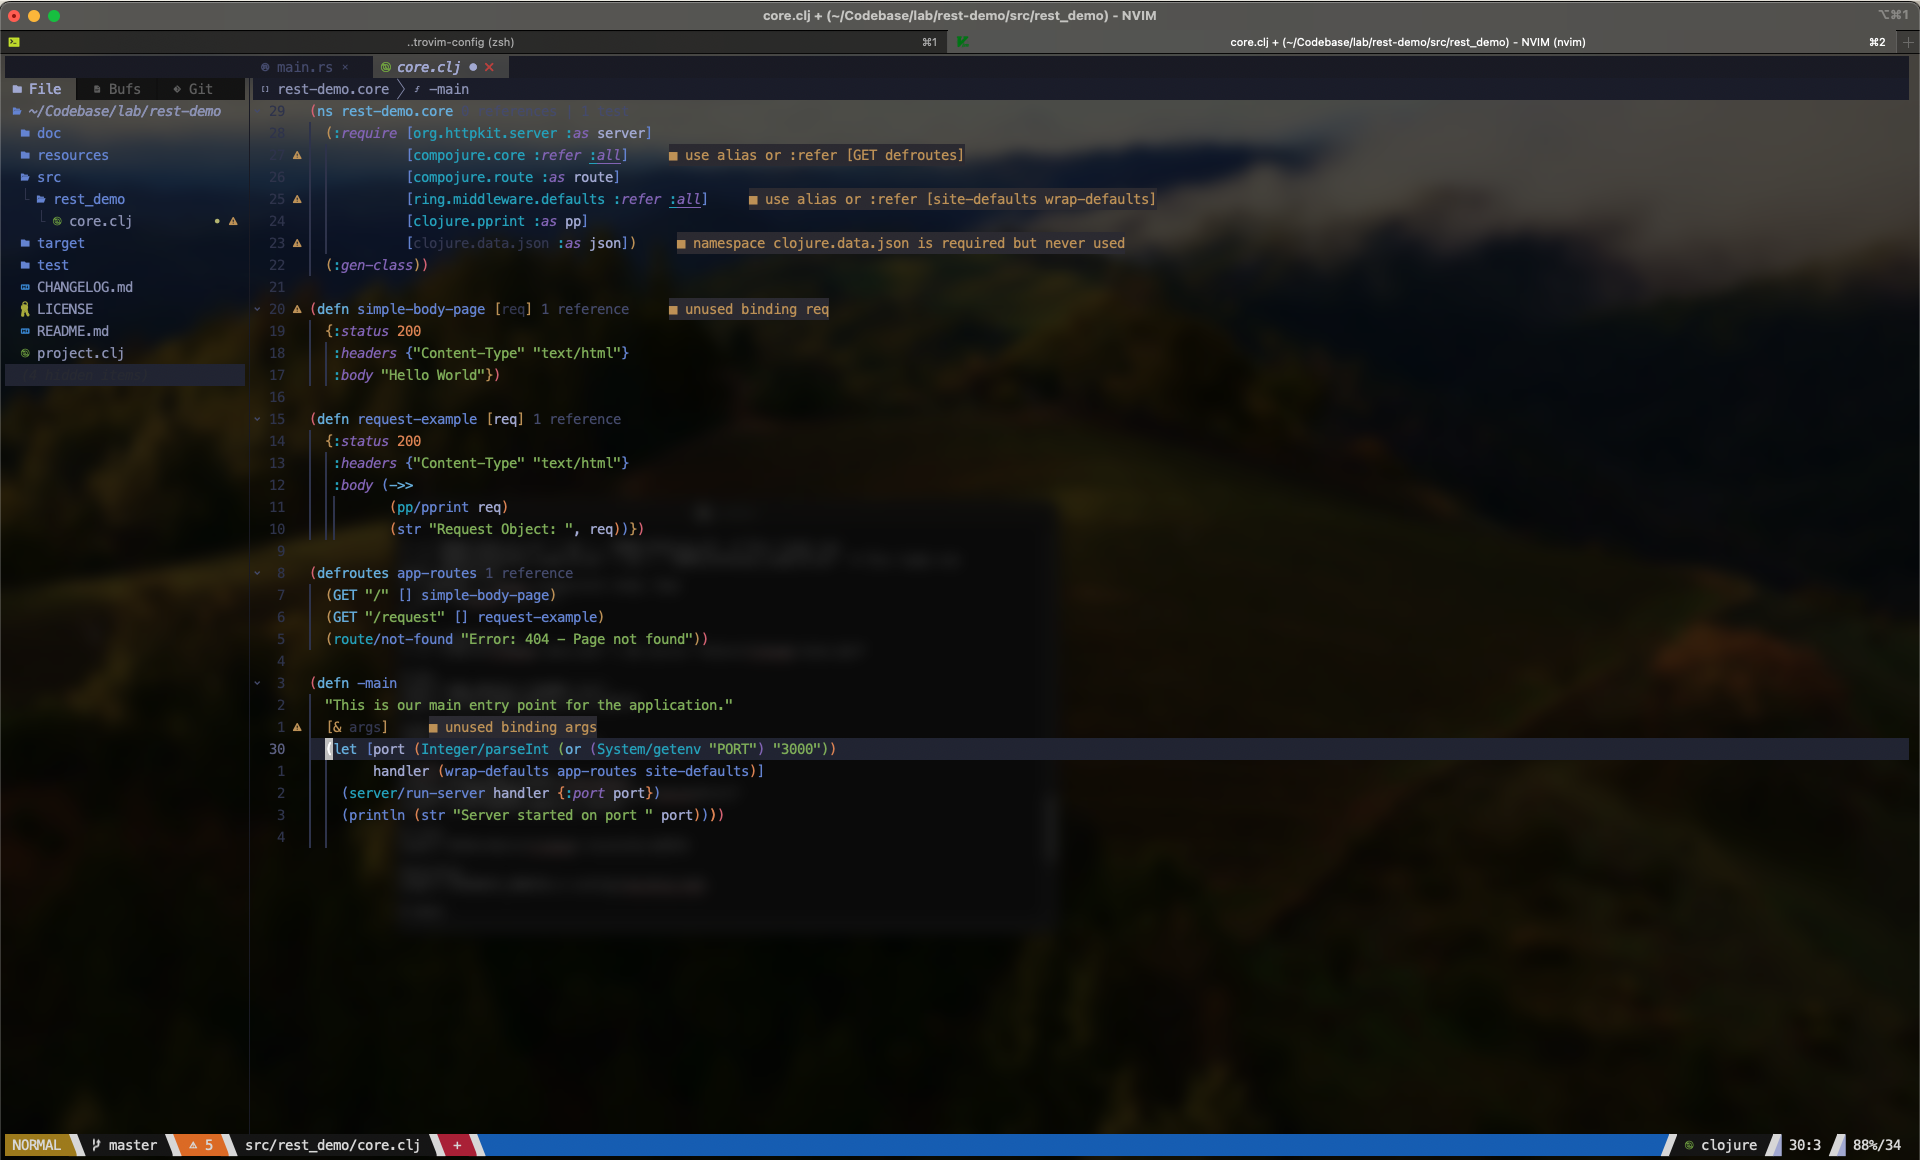Screen dimensions: 1920x1160
Task: Click warning sign beside unused binding args line
Action: click(297, 727)
